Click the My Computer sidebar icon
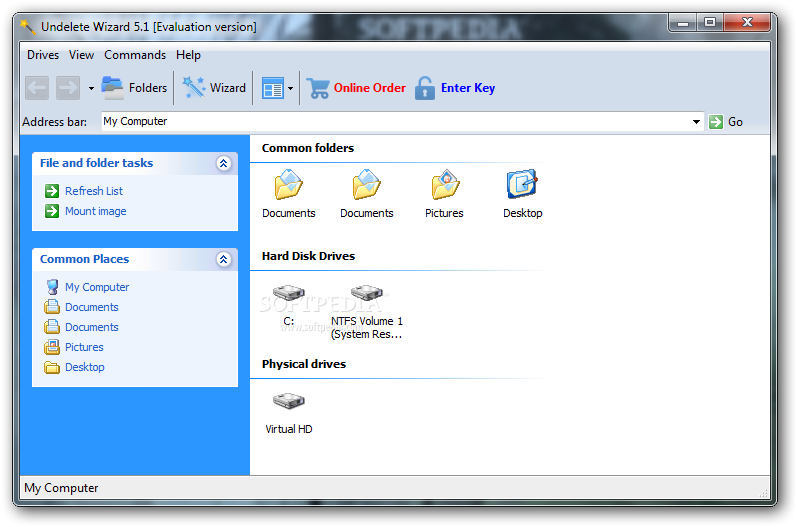 [x=52, y=287]
